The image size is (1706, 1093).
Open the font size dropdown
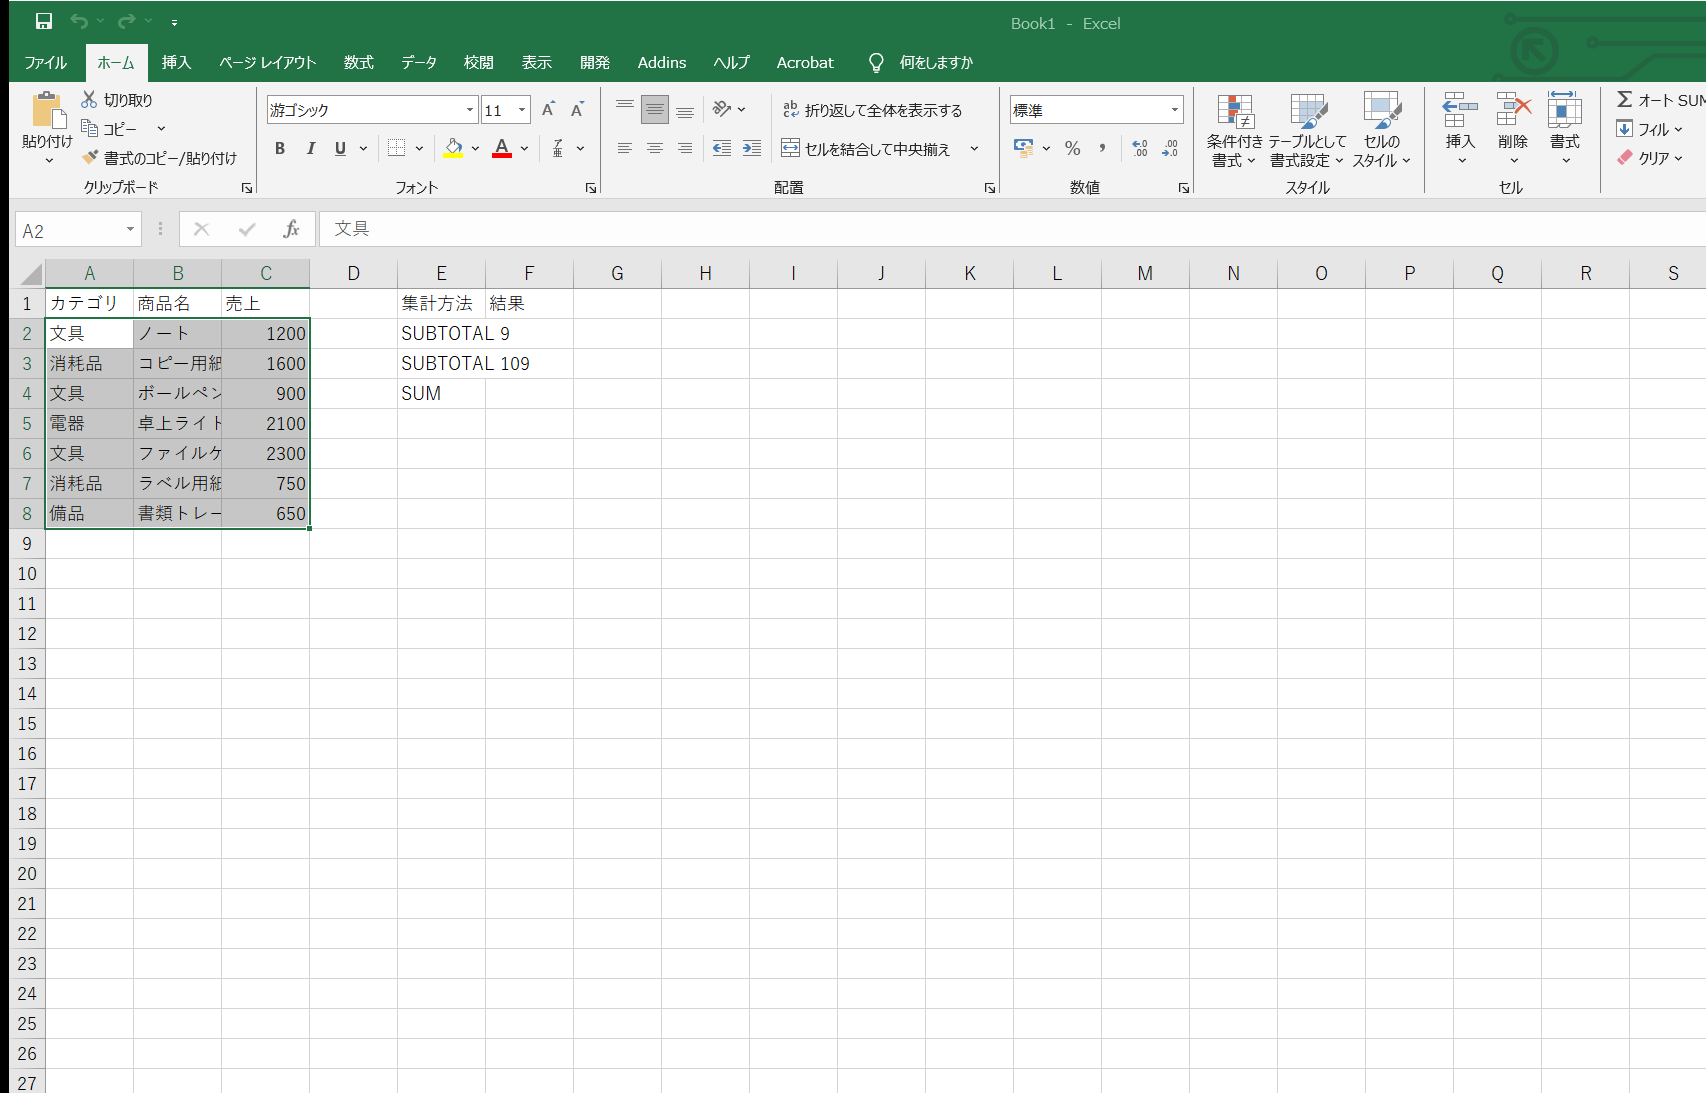click(x=522, y=110)
